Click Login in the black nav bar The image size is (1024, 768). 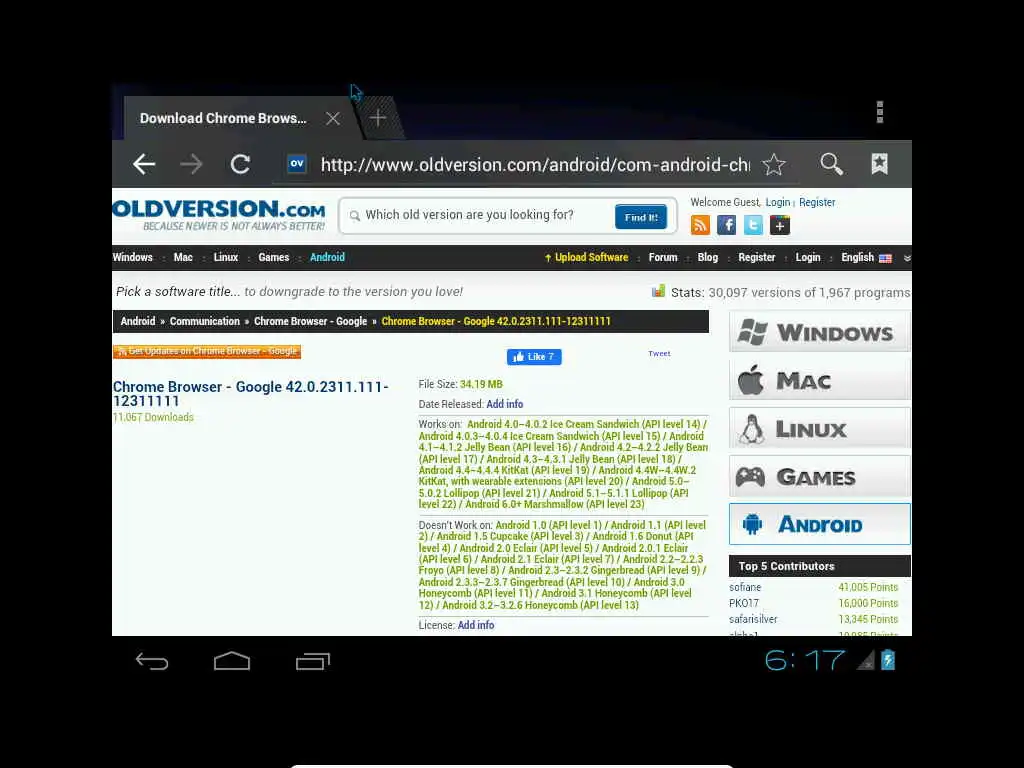(808, 257)
